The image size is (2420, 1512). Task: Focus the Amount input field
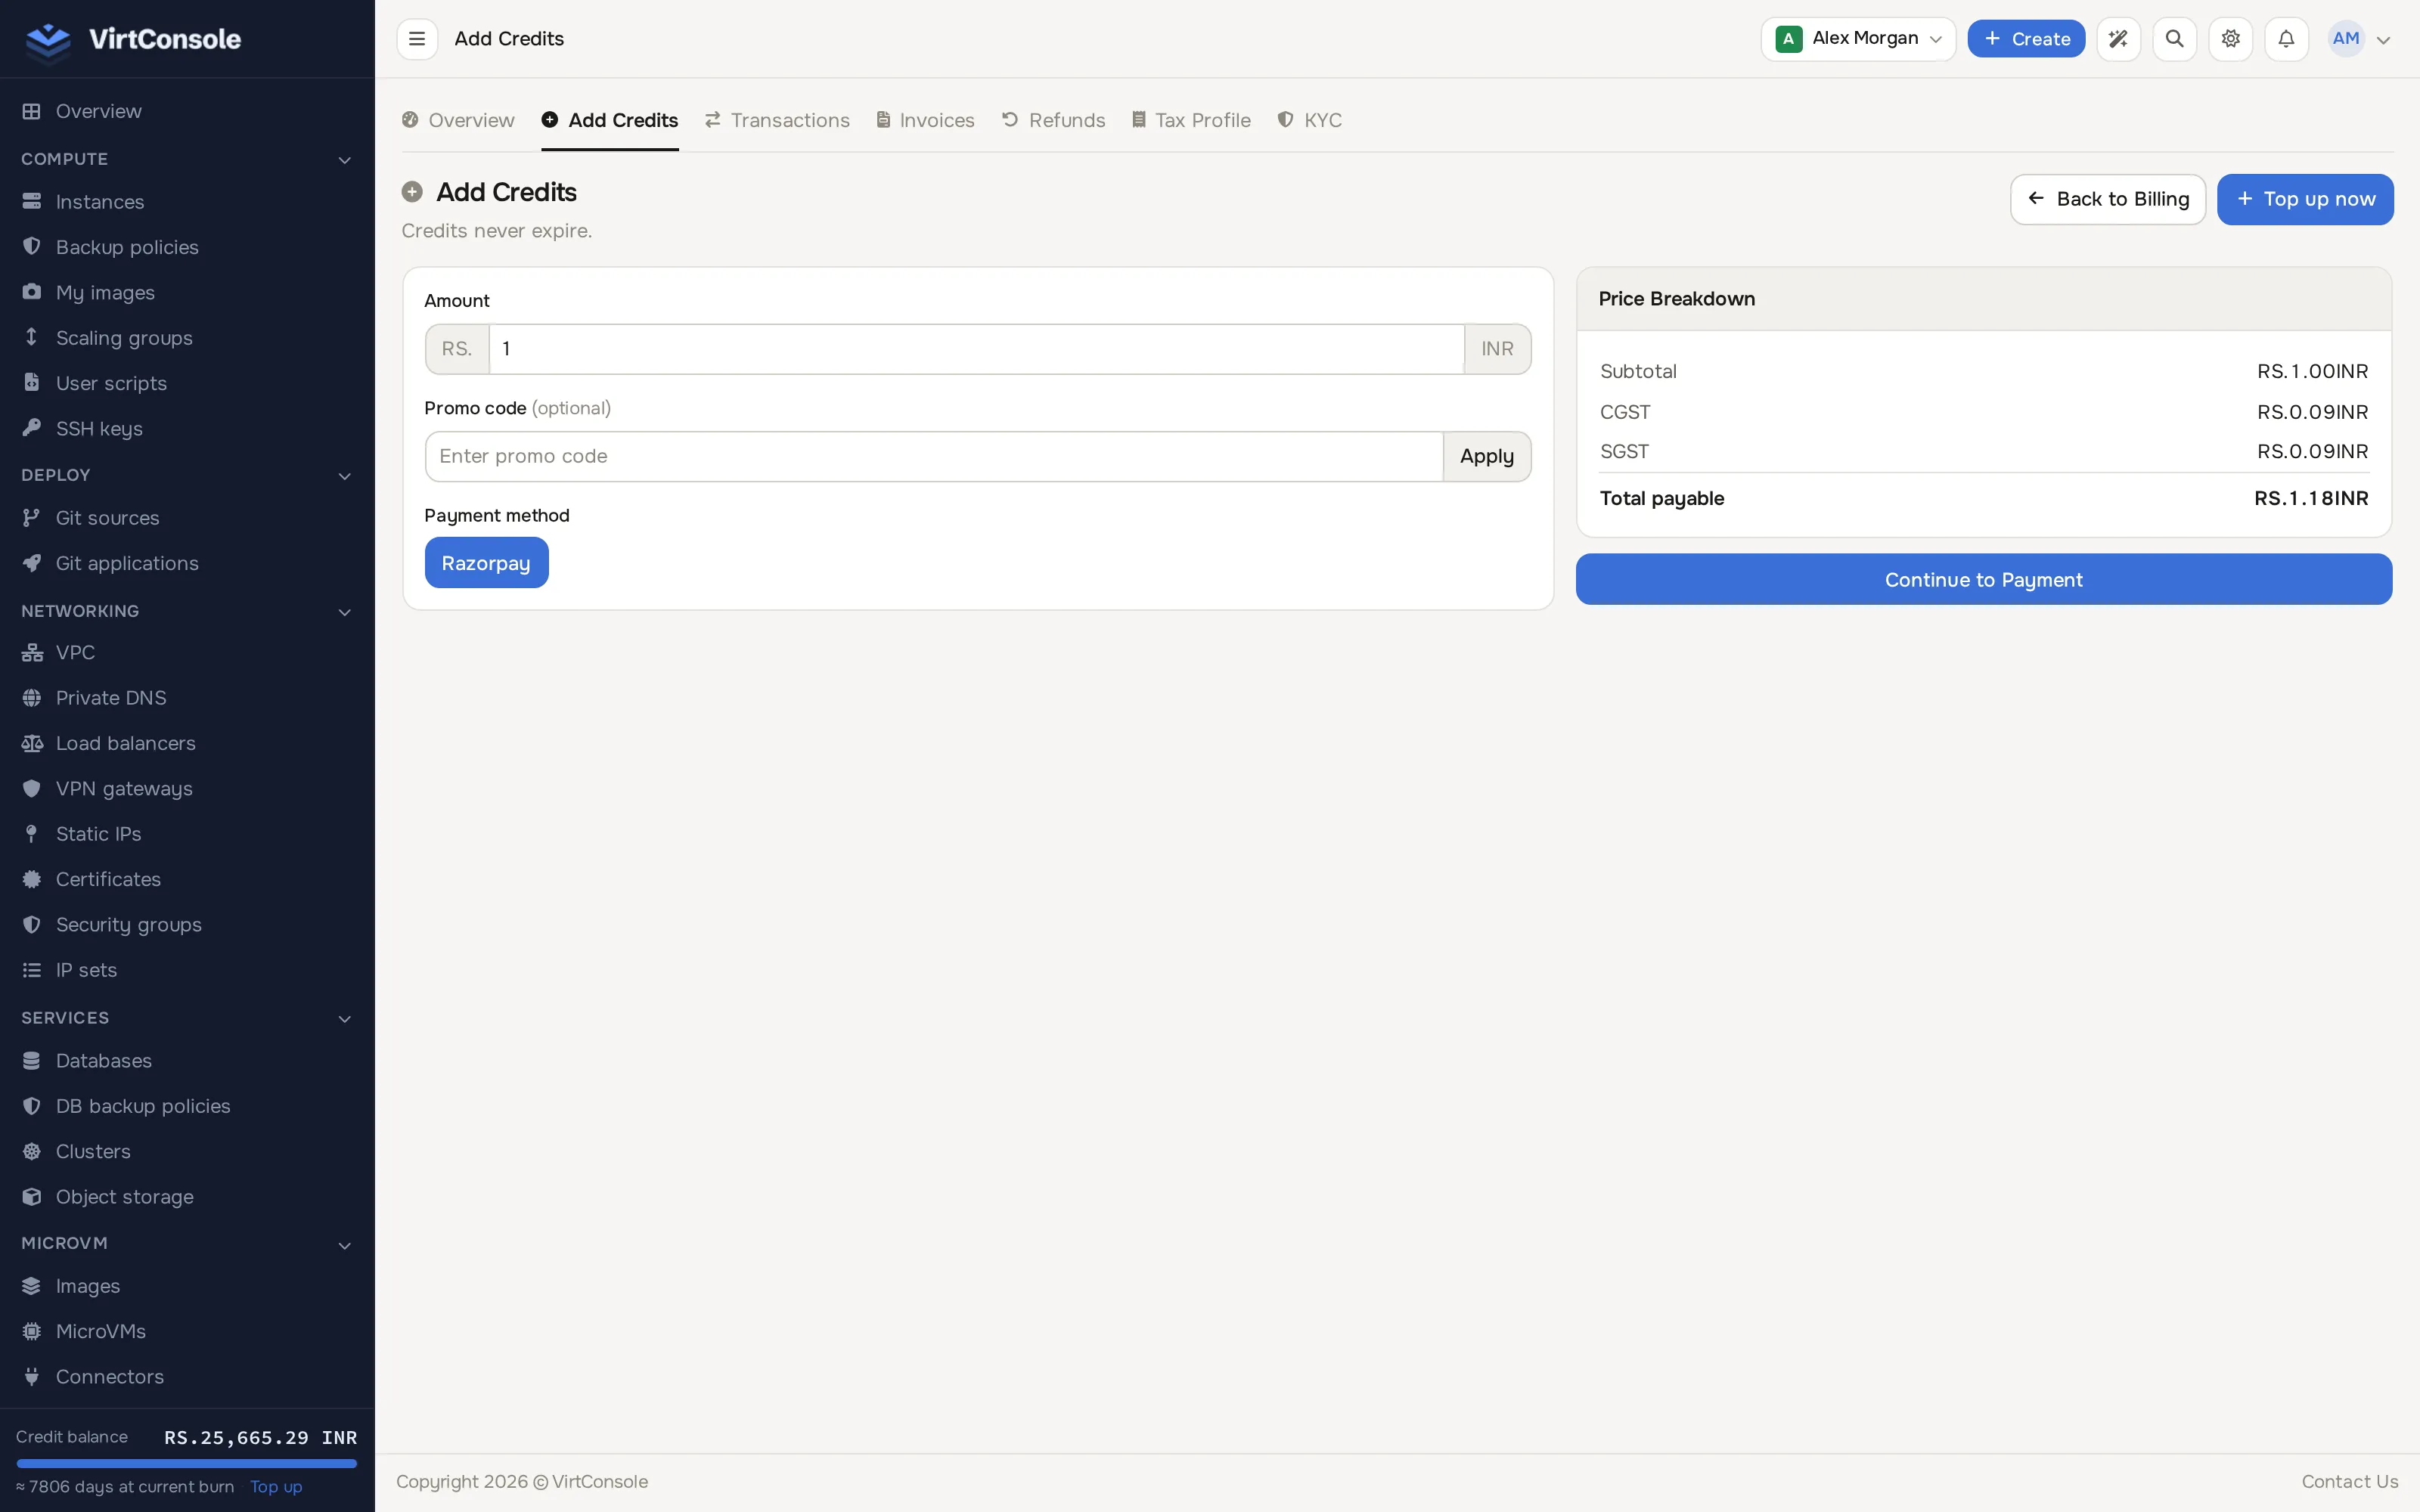976,349
